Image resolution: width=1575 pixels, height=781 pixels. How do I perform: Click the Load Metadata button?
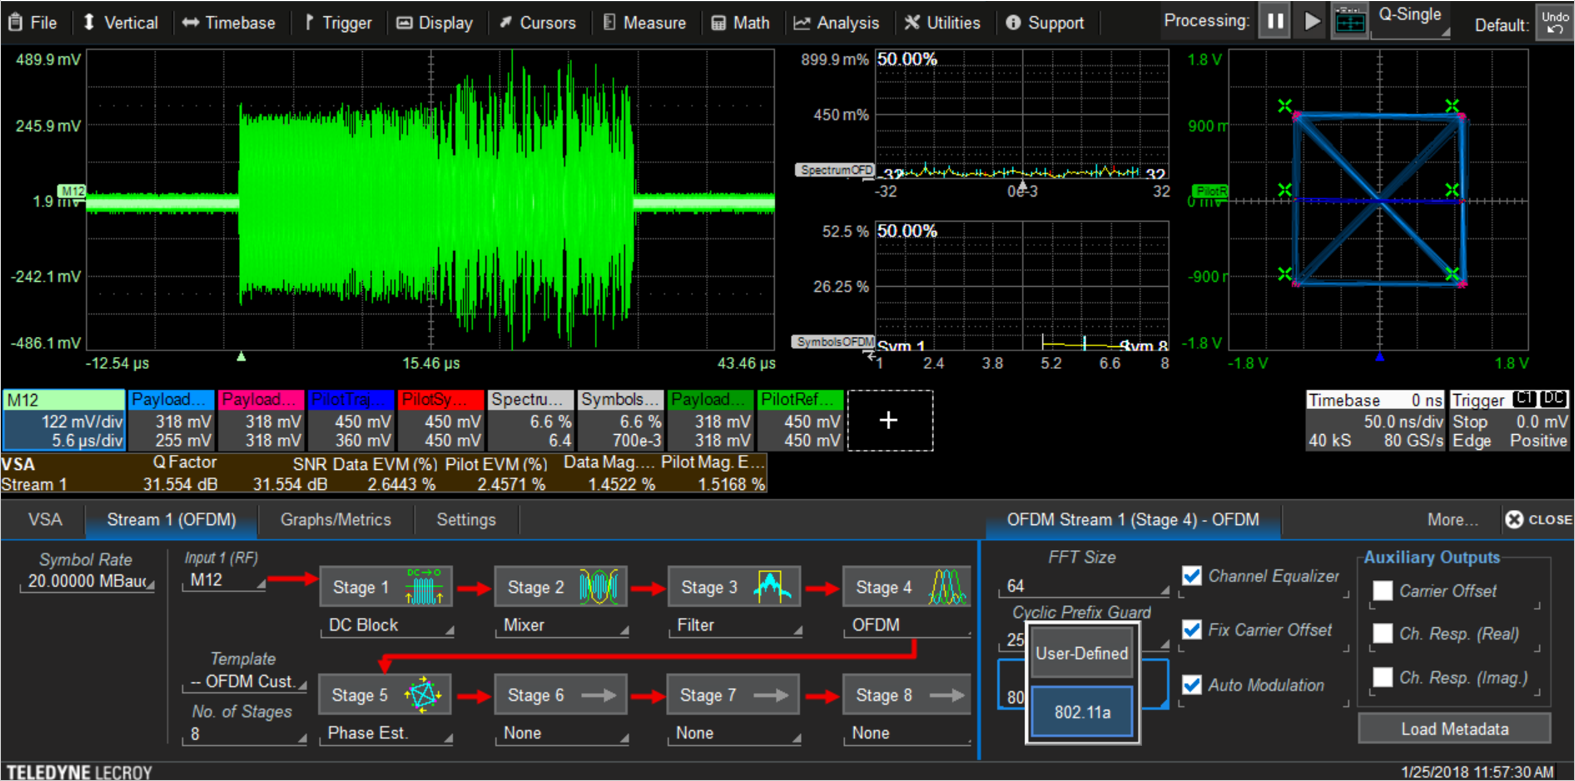[1454, 729]
